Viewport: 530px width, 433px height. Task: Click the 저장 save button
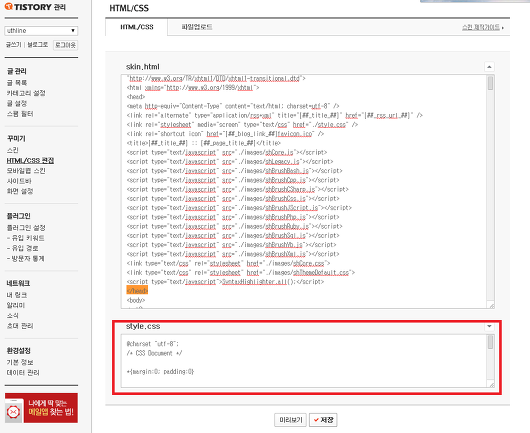pyautogui.click(x=323, y=420)
